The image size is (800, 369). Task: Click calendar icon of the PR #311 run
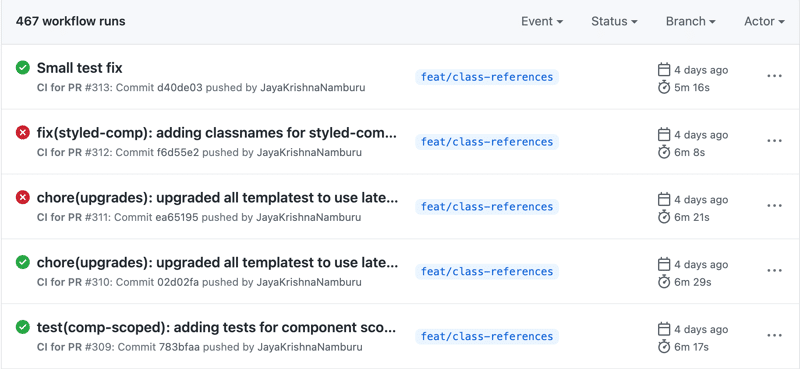[x=664, y=199]
